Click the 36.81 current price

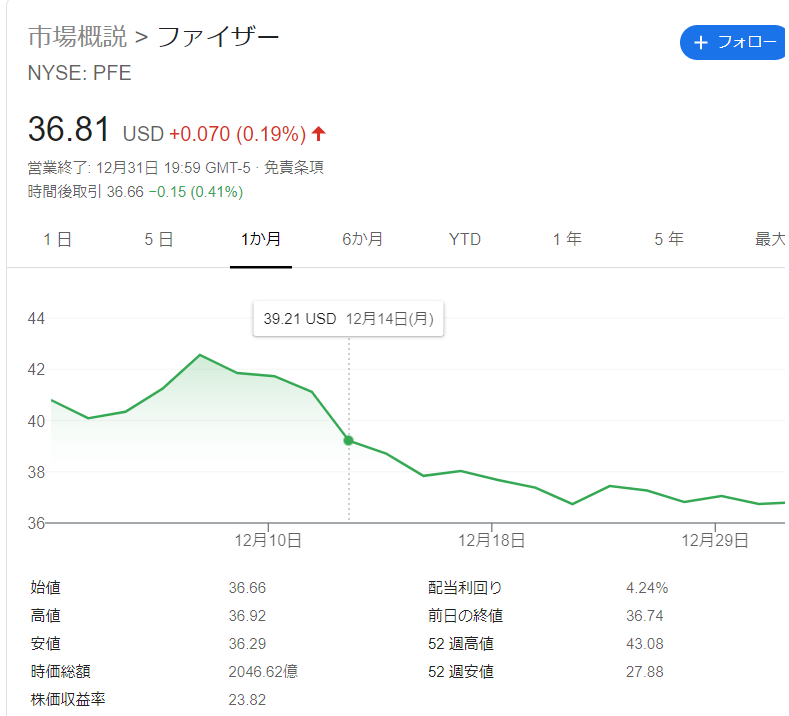(x=68, y=129)
